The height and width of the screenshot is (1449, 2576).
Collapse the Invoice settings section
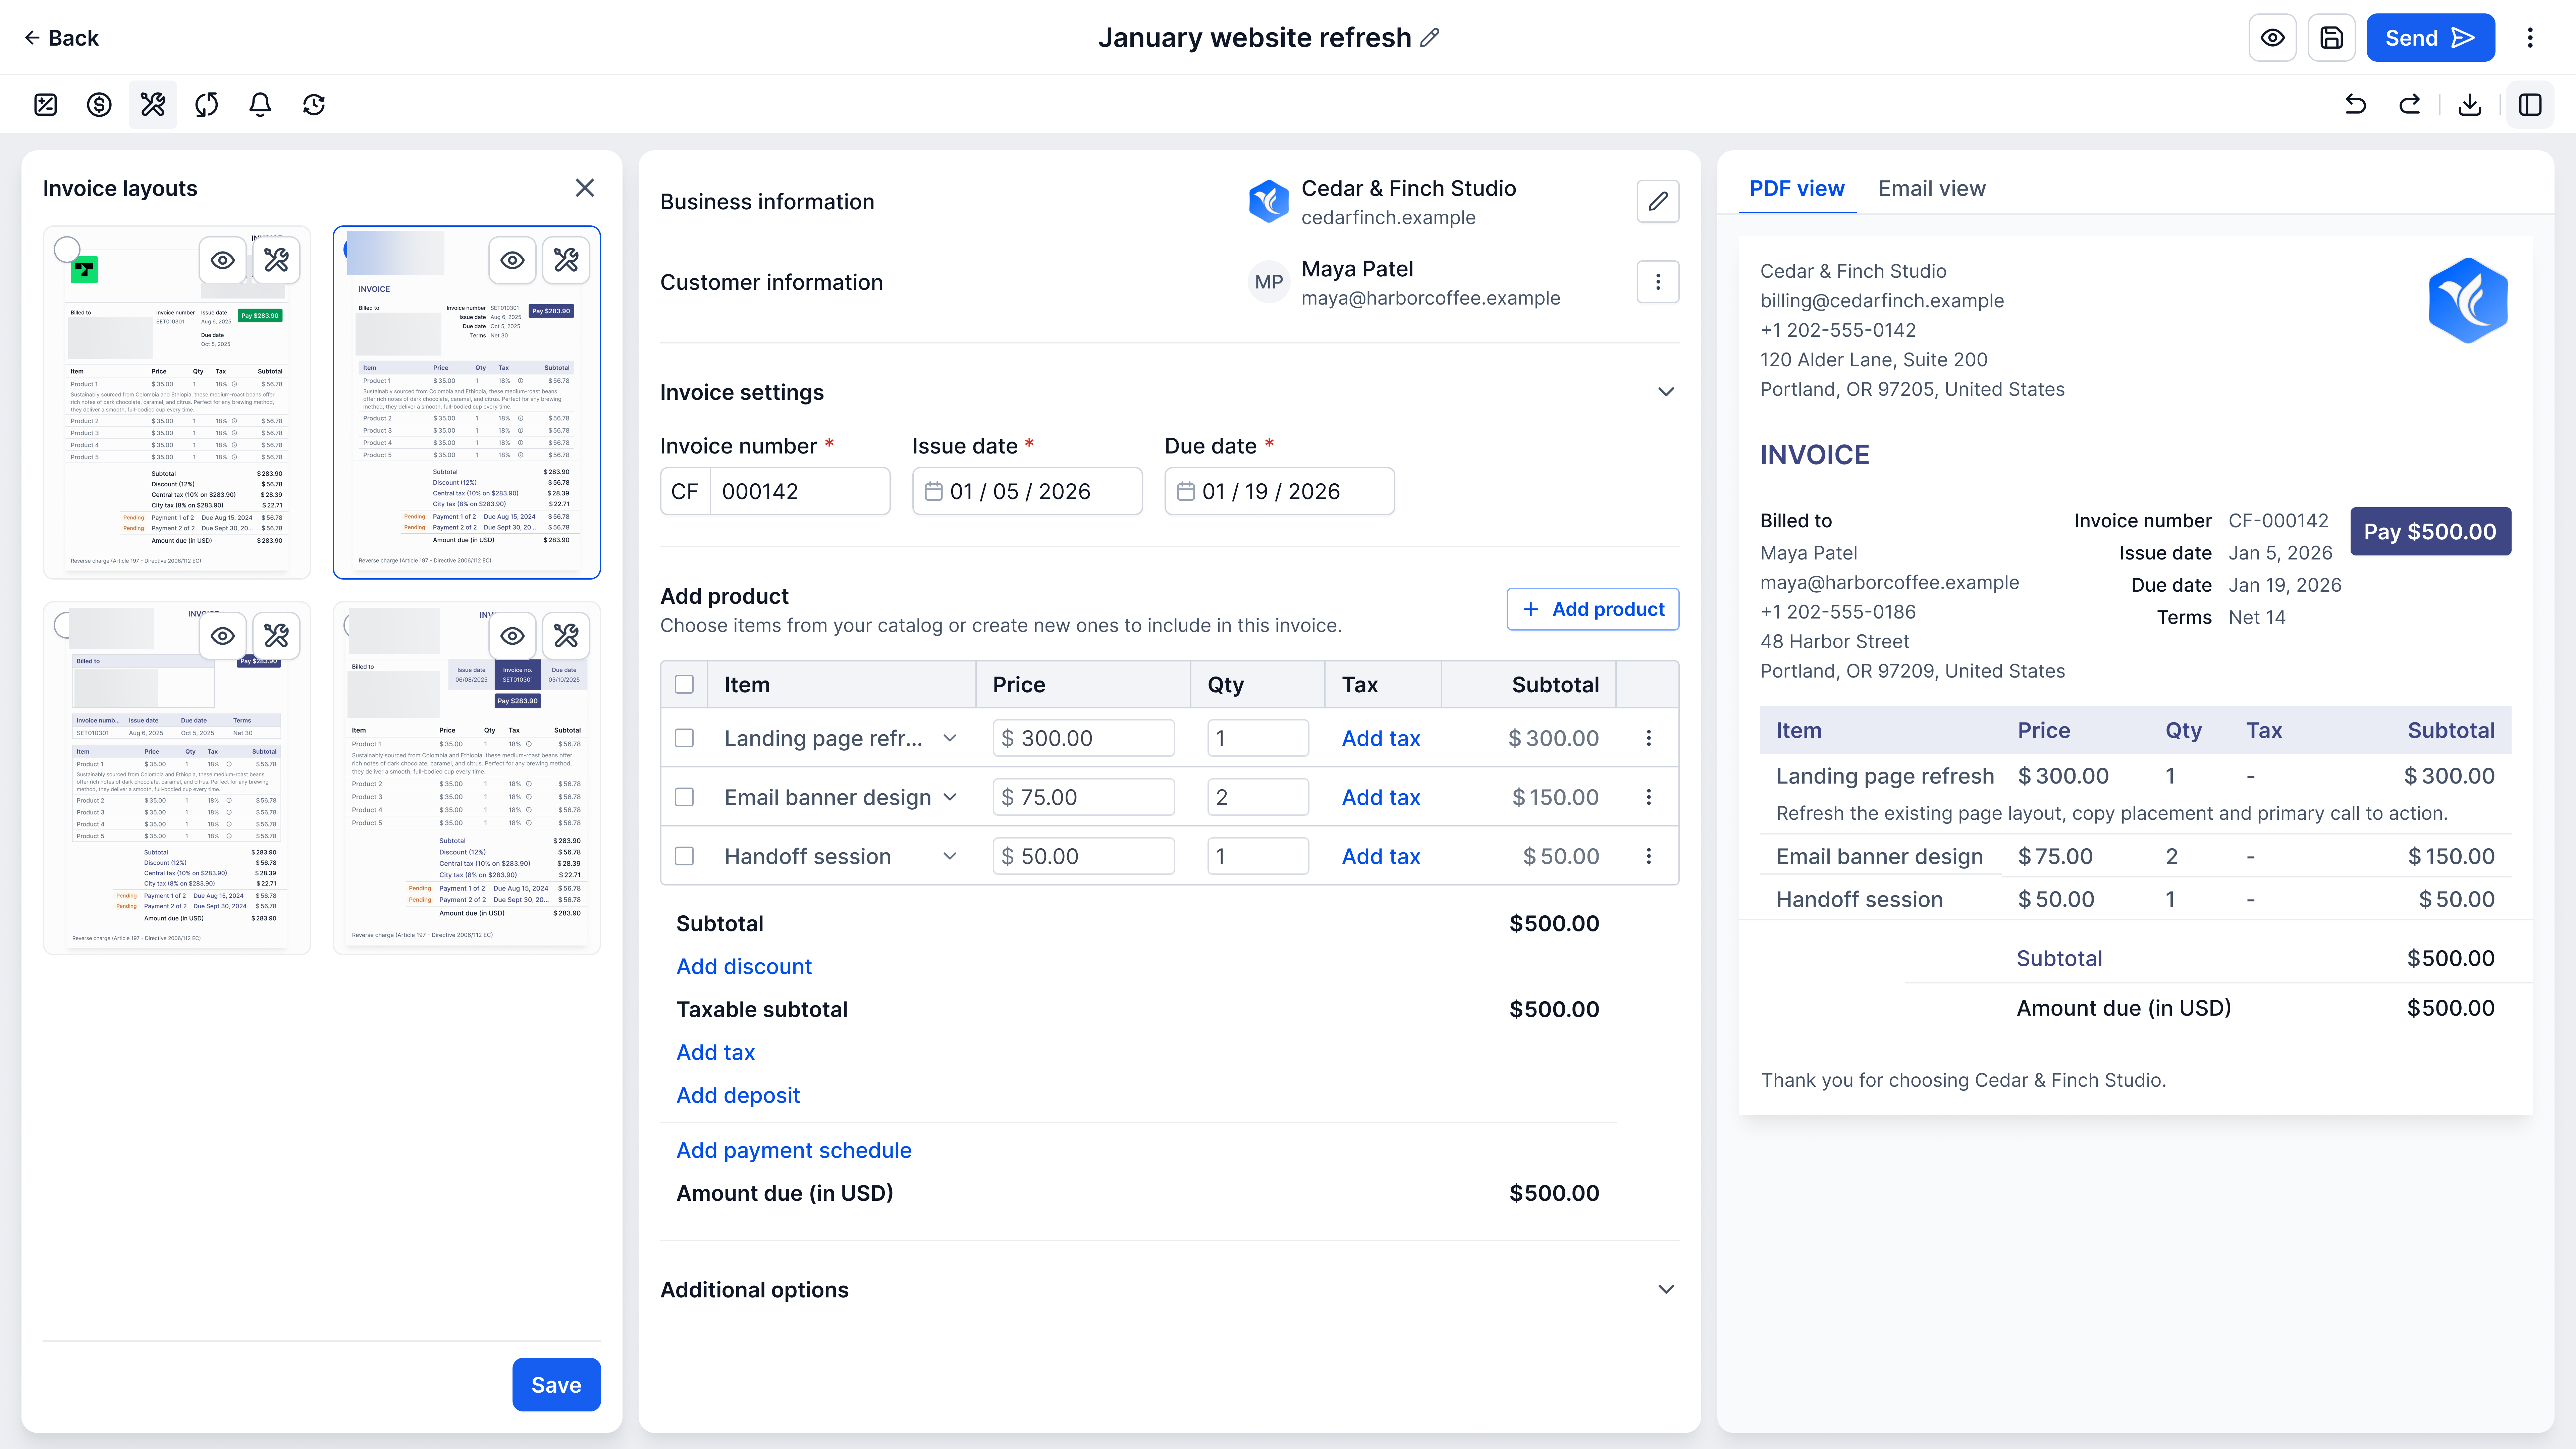click(x=1666, y=392)
